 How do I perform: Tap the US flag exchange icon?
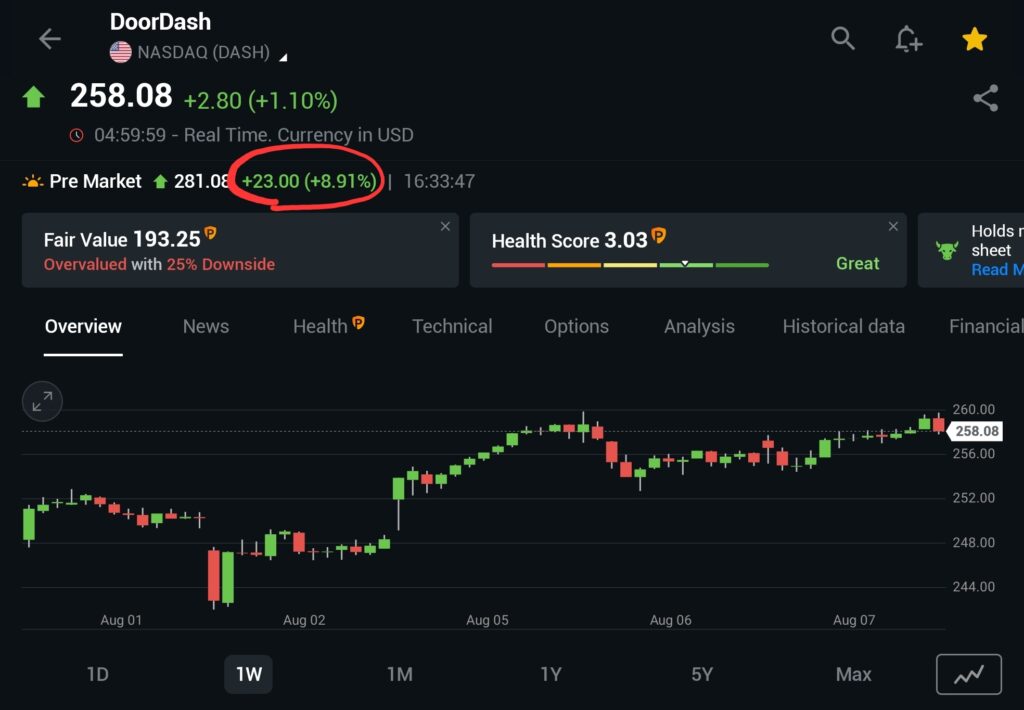pyautogui.click(x=121, y=52)
